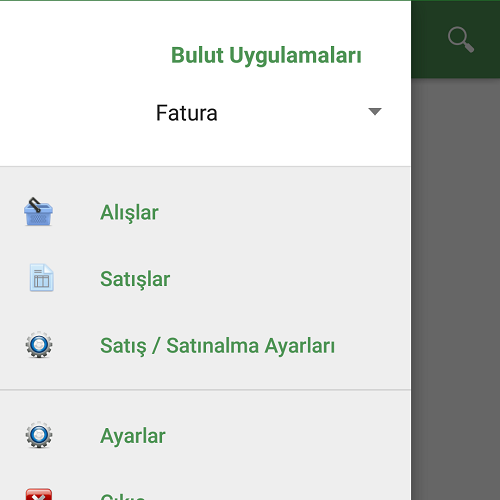Select Satışlar from the drawer menu

pyautogui.click(x=205, y=279)
